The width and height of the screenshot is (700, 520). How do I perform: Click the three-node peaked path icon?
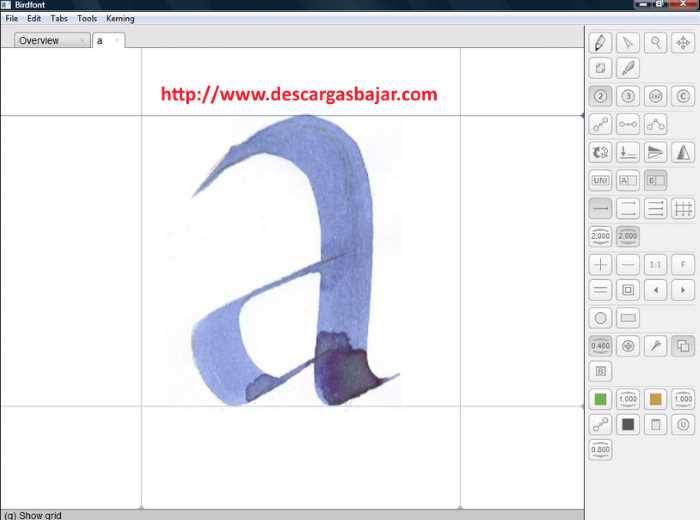(x=655, y=124)
